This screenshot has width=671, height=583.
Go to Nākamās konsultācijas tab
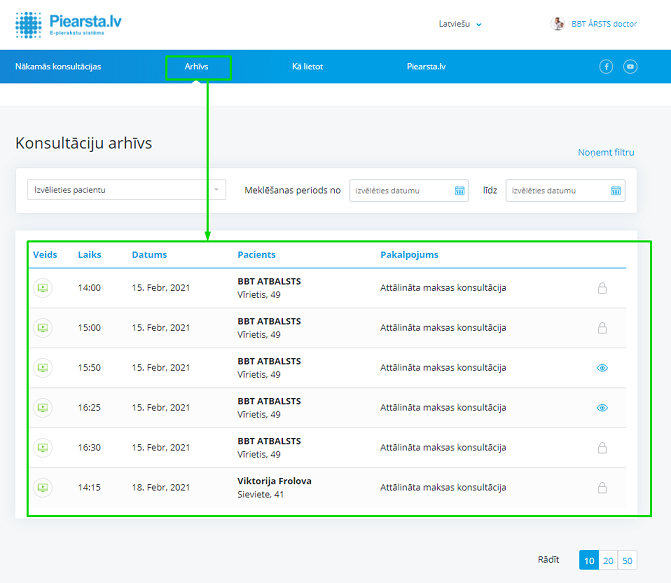pyautogui.click(x=58, y=67)
